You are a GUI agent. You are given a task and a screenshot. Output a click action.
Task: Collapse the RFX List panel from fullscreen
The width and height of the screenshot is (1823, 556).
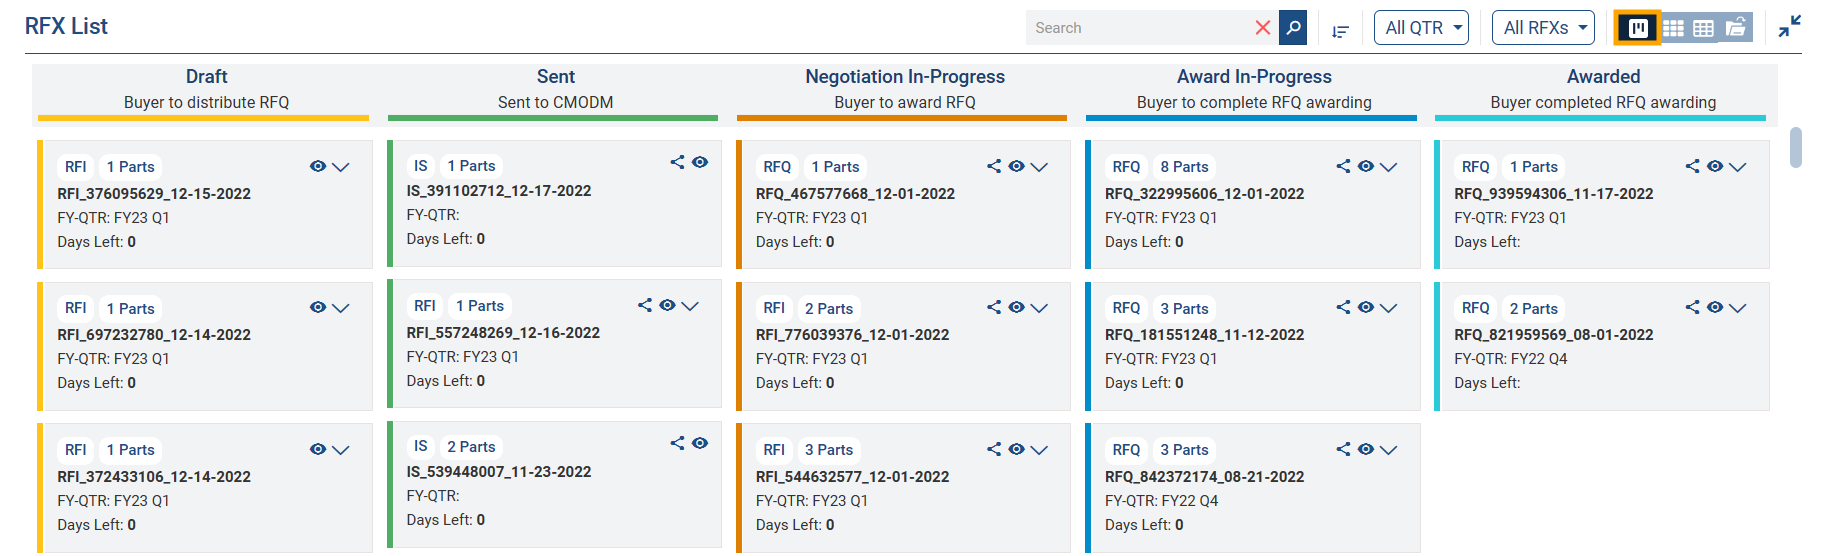tap(1790, 27)
